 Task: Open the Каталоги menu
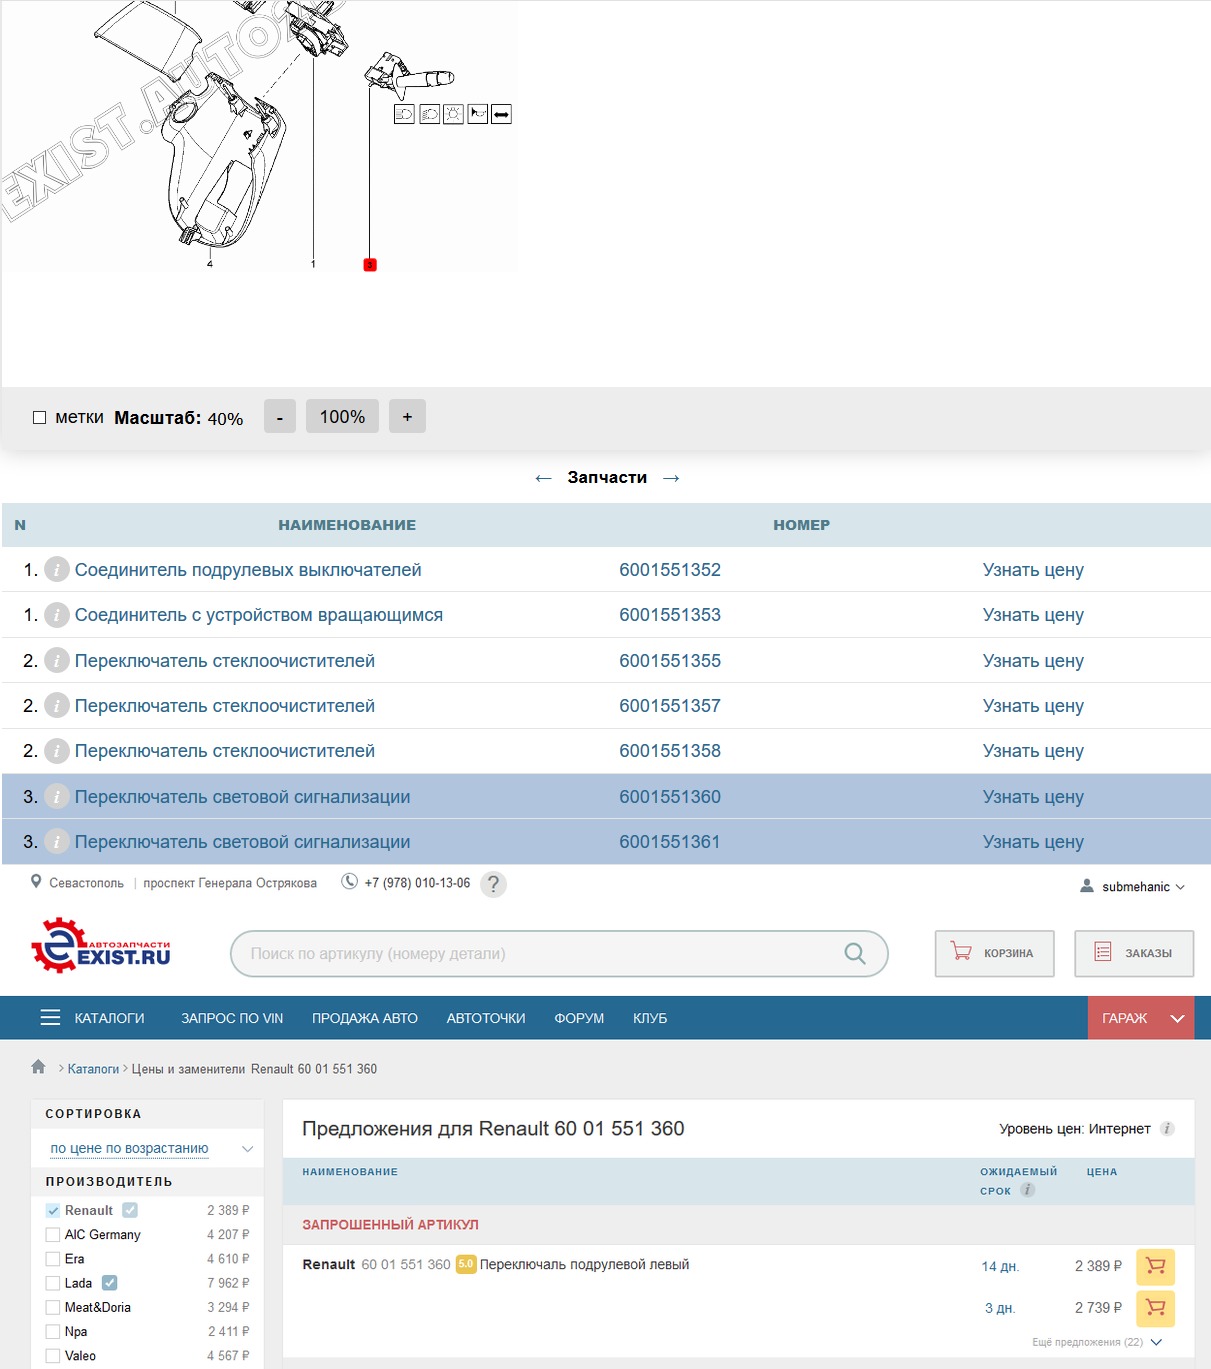(x=93, y=1018)
